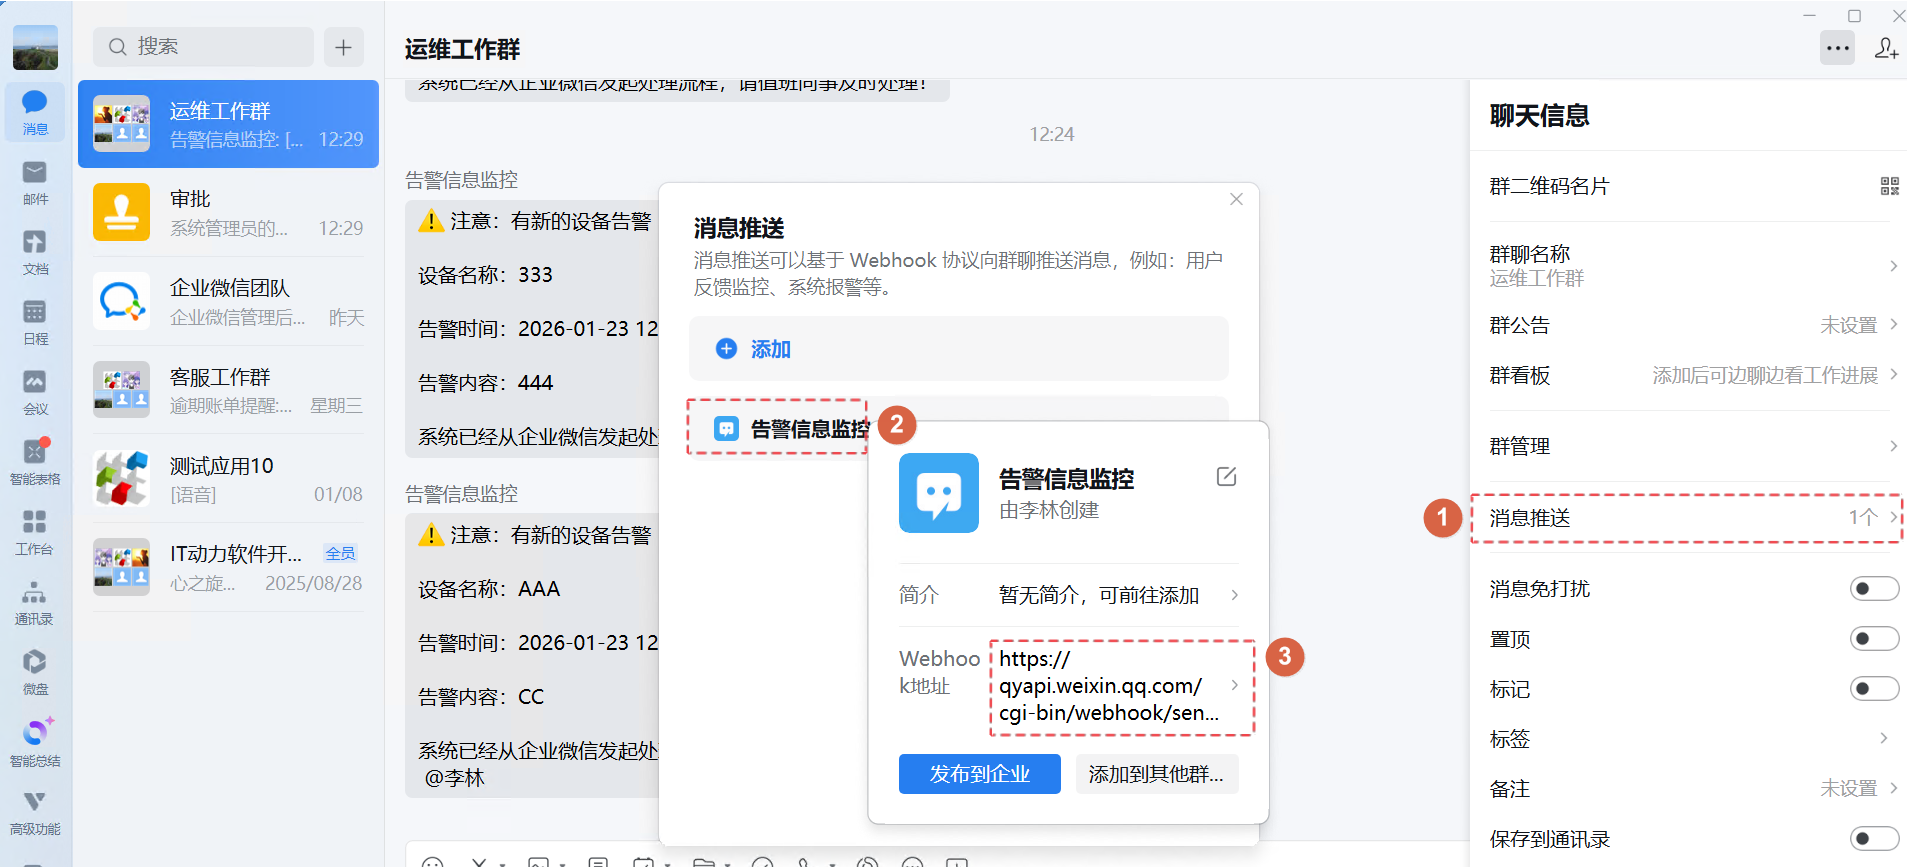Toggle the 消息免打扰 switch
Image resolution: width=1907 pixels, height=867 pixels.
click(1874, 589)
